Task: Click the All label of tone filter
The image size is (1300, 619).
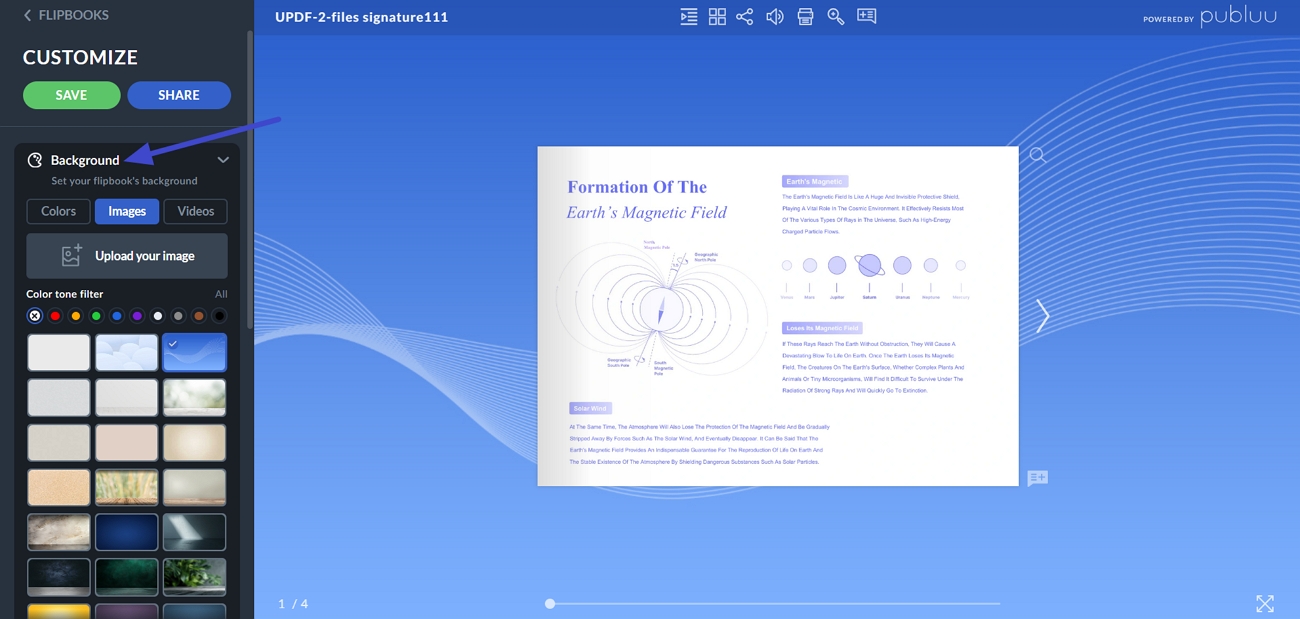Action: (x=221, y=294)
